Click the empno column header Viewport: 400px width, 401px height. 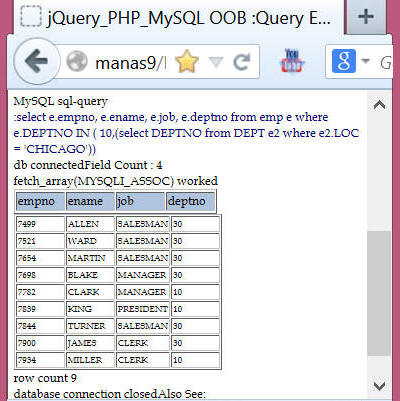point(40,201)
